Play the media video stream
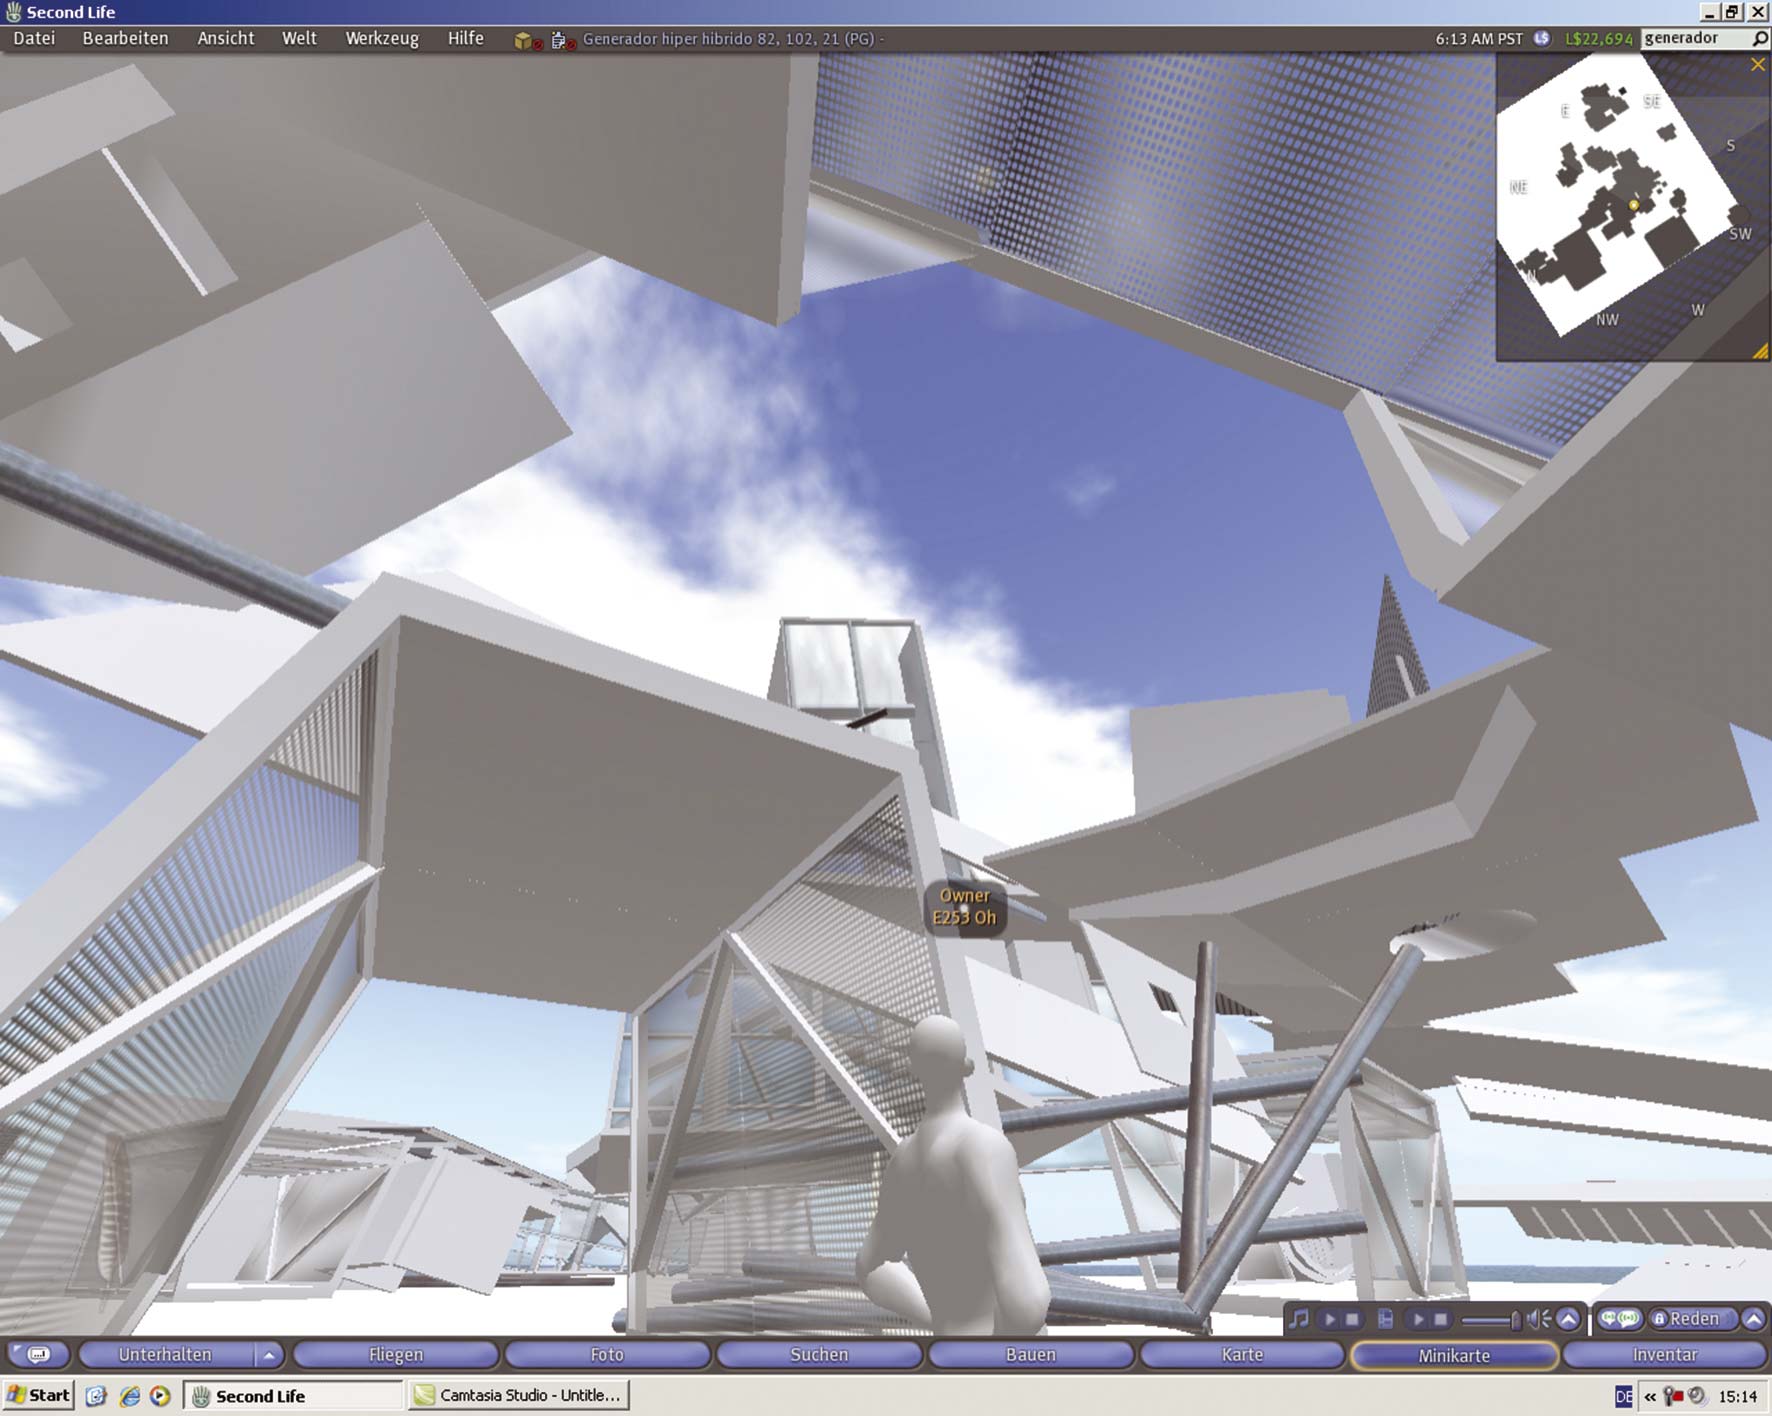Image resolution: width=1772 pixels, height=1416 pixels. point(1417,1319)
